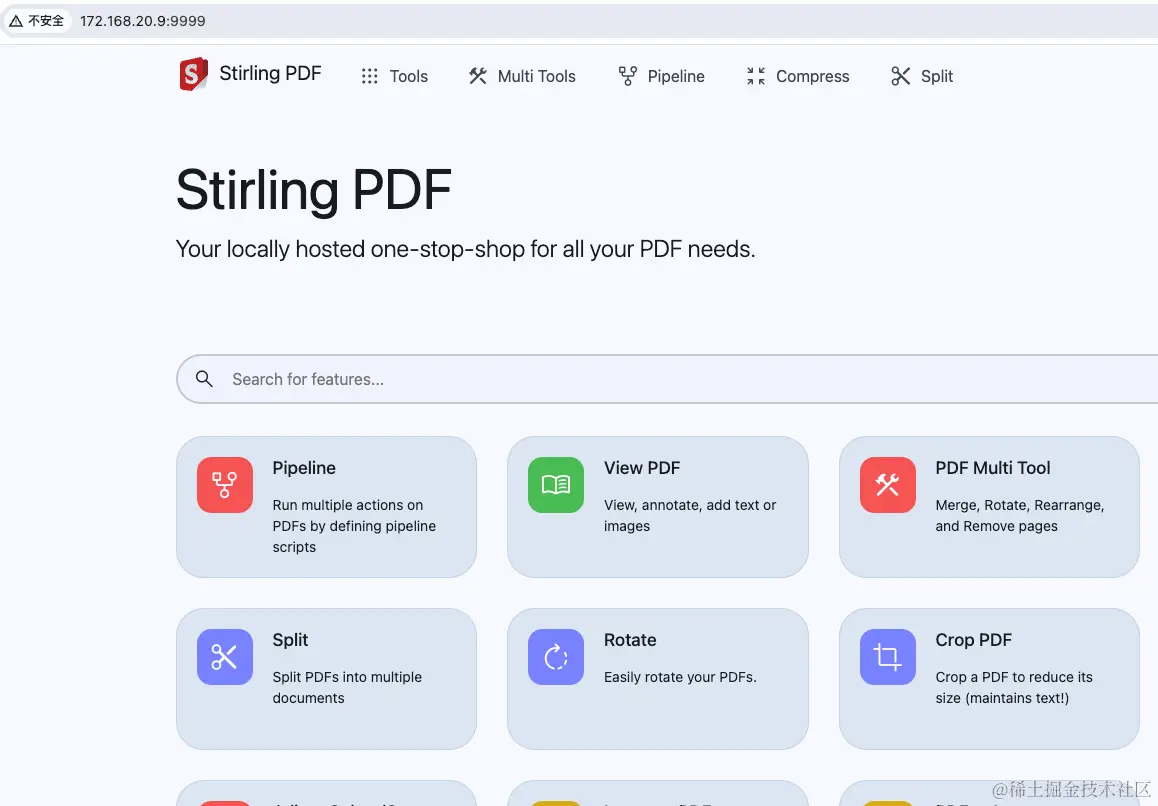Click the red PDF Multi Tool card icon
Screen dimensions: 1158x806
tap(888, 485)
